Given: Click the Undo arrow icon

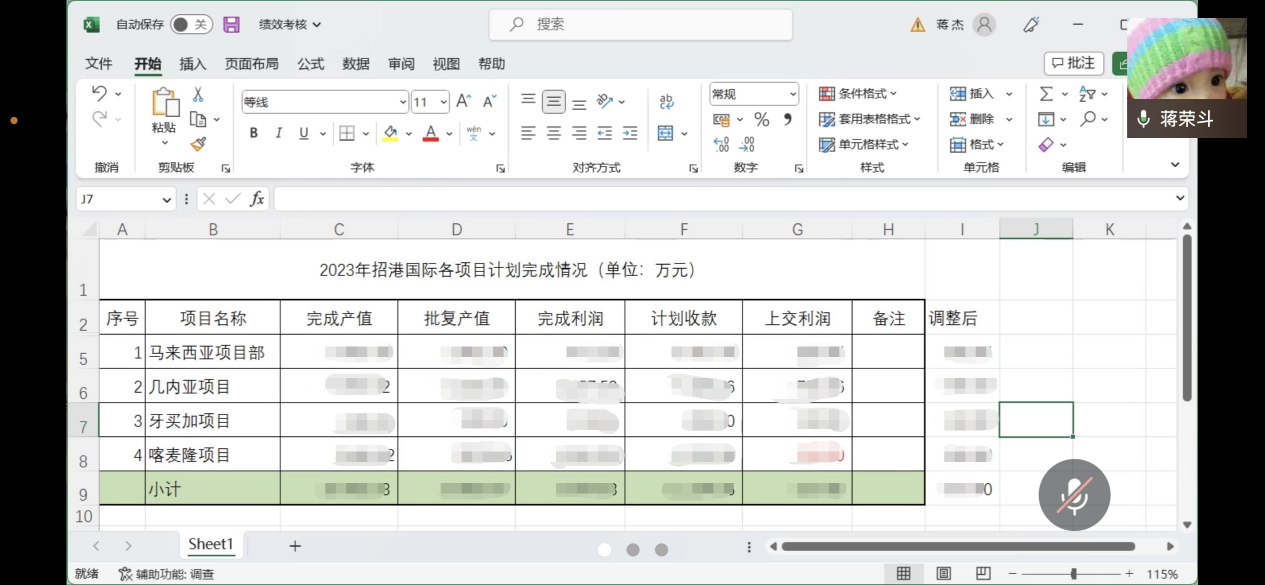Looking at the screenshot, I should (x=99, y=94).
